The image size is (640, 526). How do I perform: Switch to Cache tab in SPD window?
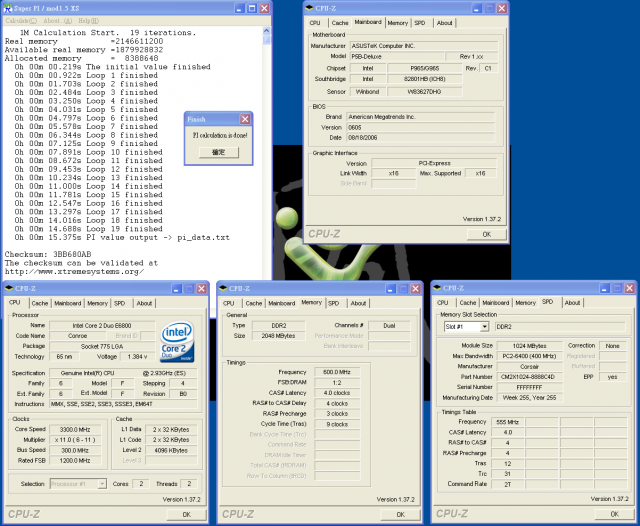(x=468, y=303)
